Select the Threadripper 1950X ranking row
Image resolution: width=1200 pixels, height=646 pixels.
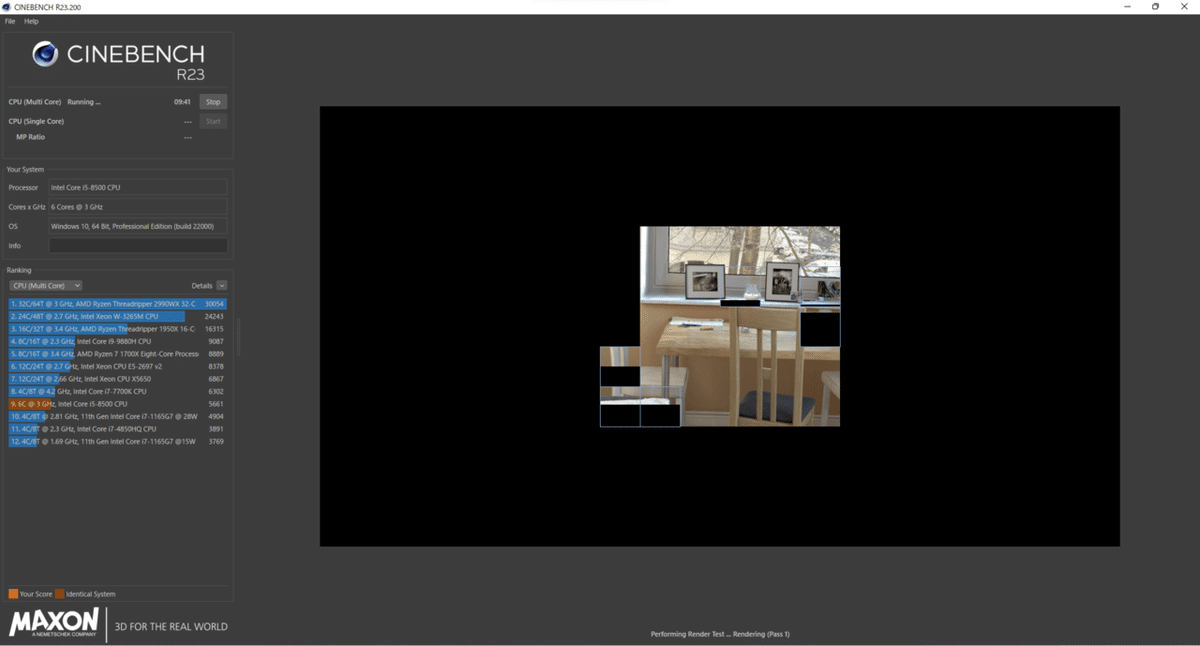pyautogui.click(x=118, y=328)
